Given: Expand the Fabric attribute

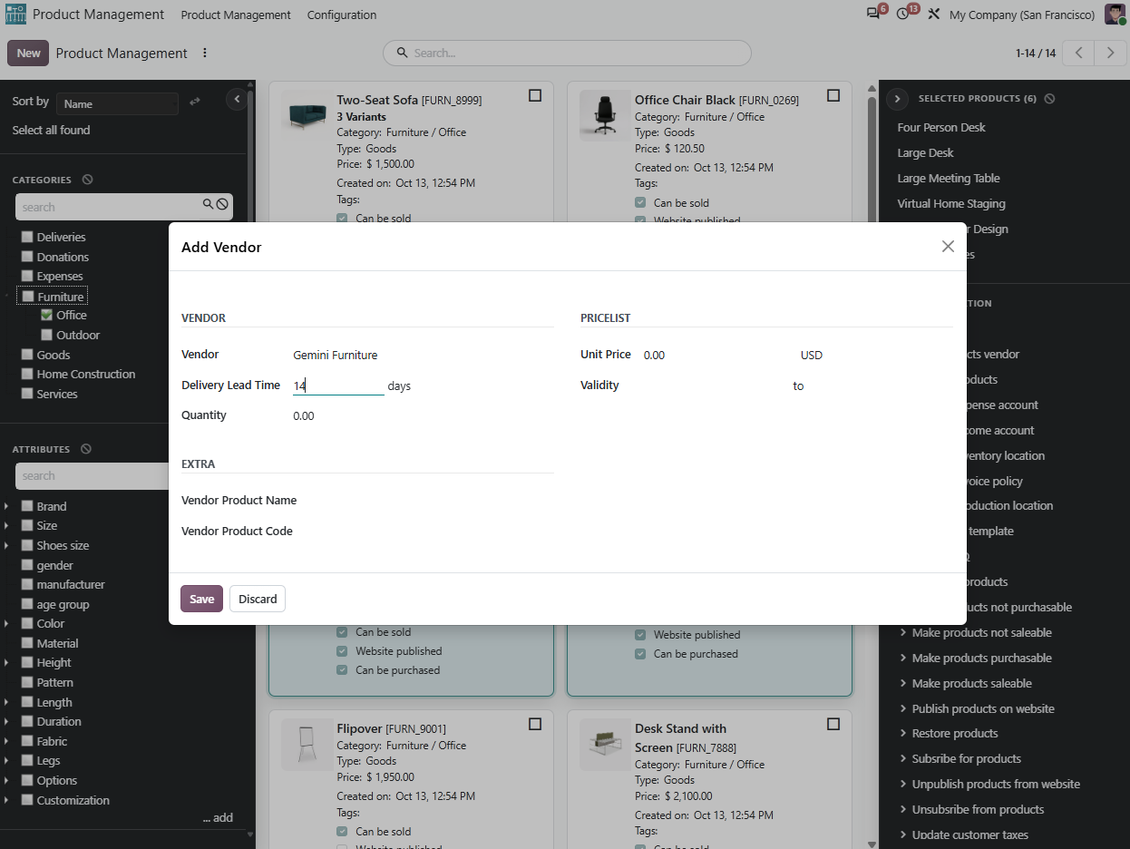Looking at the screenshot, I should (x=6, y=741).
